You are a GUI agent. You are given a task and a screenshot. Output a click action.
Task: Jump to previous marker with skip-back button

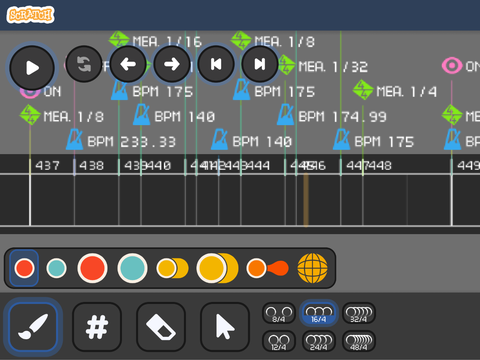click(216, 64)
